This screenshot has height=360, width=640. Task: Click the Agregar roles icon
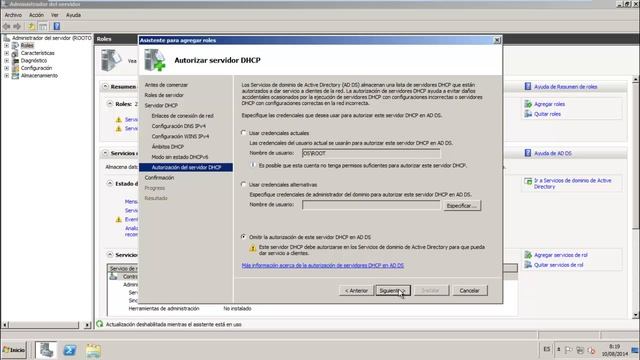528,104
